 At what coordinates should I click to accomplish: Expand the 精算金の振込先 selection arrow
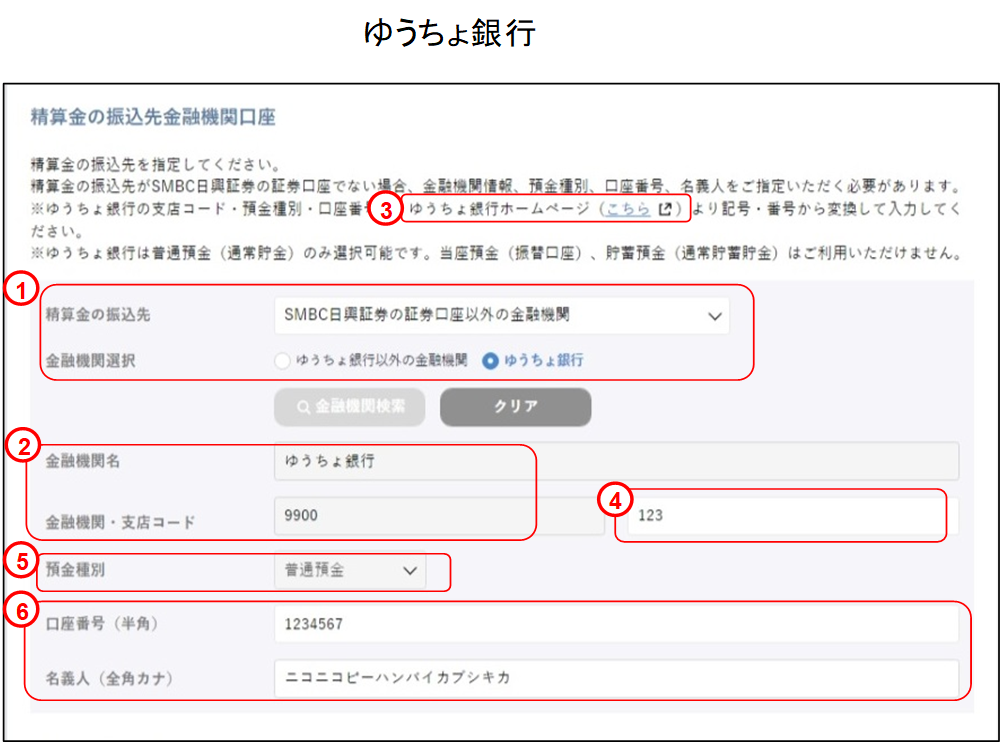pos(714,315)
